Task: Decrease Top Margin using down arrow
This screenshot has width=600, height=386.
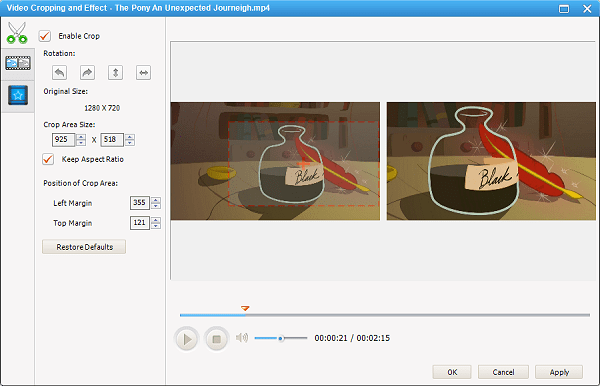Action: click(x=156, y=226)
